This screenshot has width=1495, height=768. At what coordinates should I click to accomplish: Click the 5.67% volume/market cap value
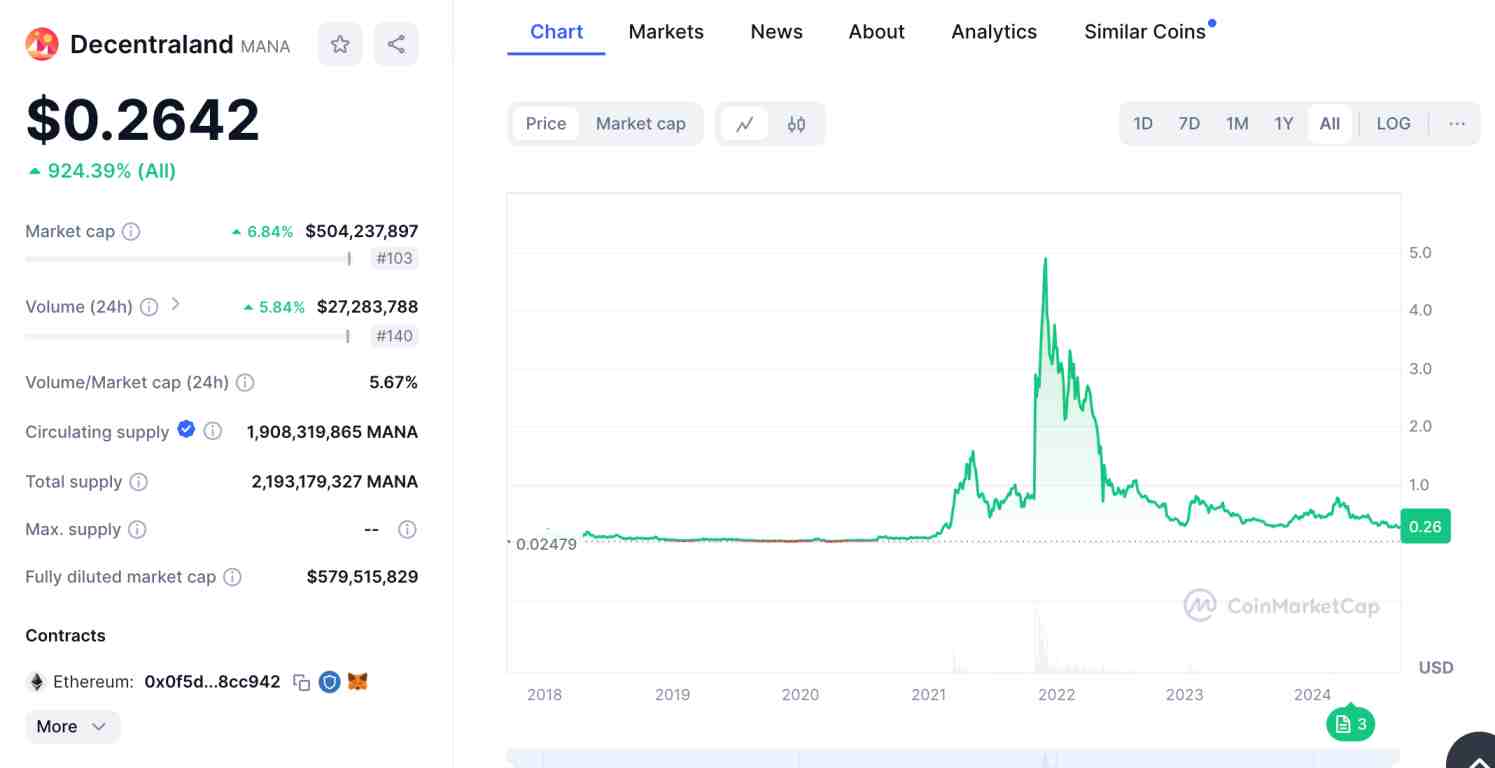393,382
